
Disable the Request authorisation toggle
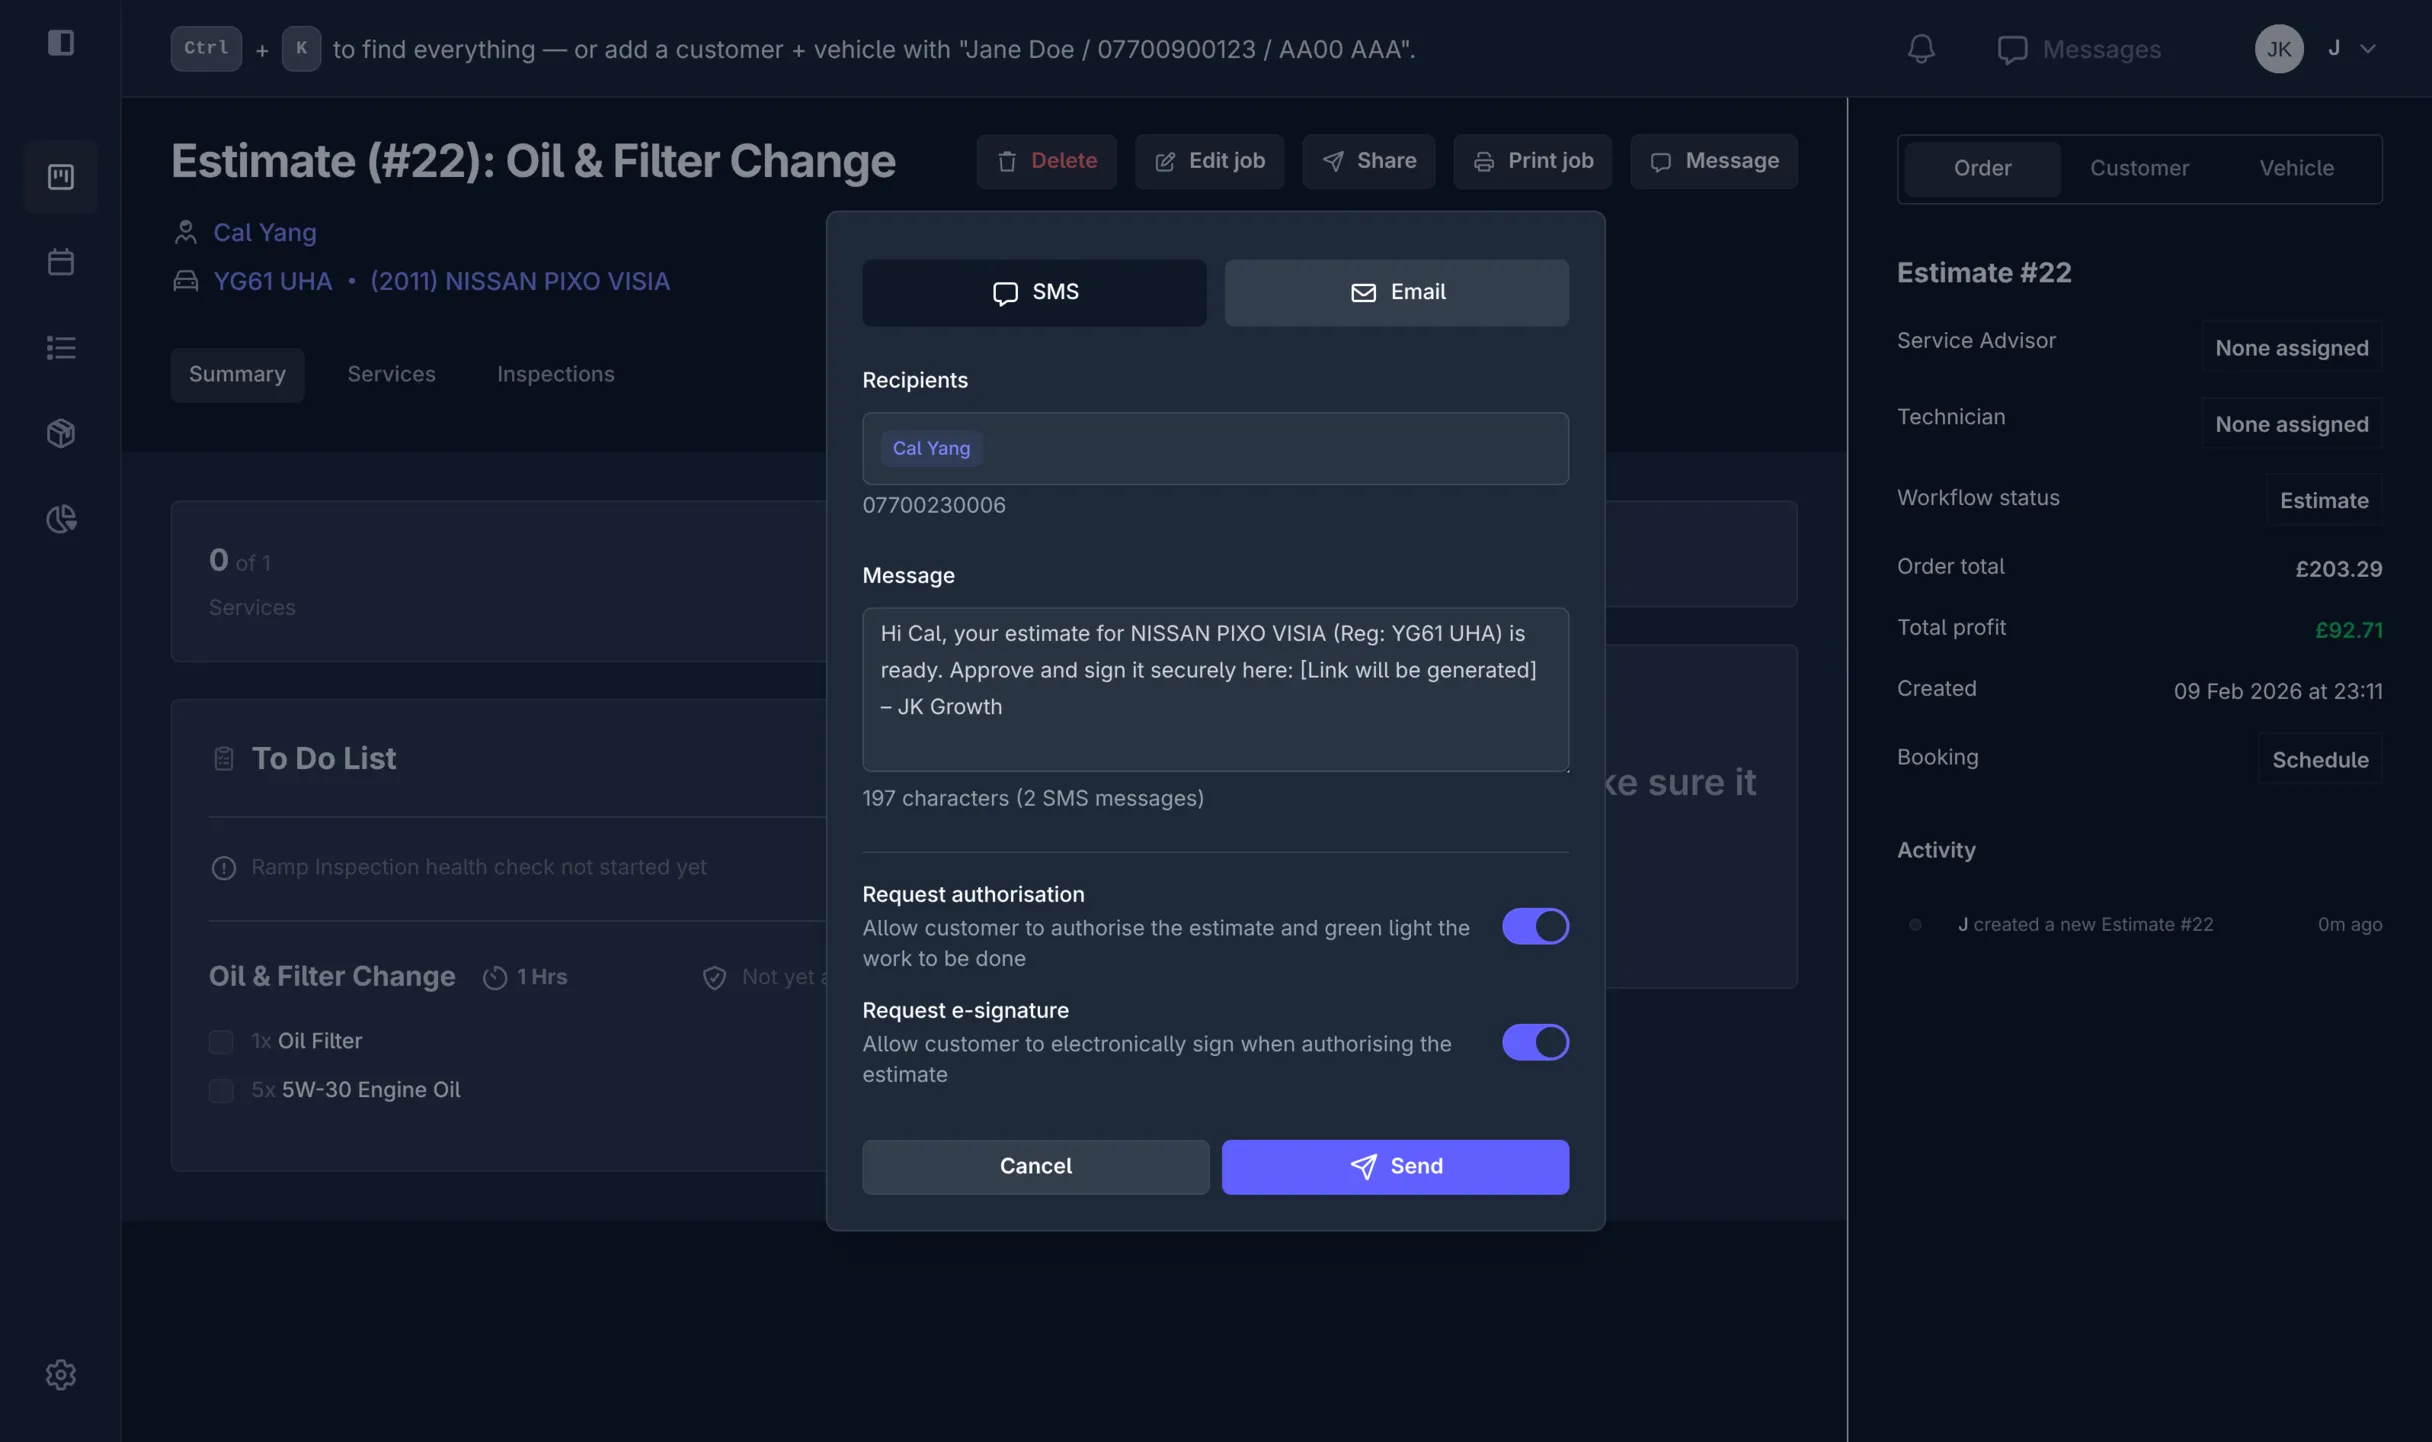click(1535, 926)
